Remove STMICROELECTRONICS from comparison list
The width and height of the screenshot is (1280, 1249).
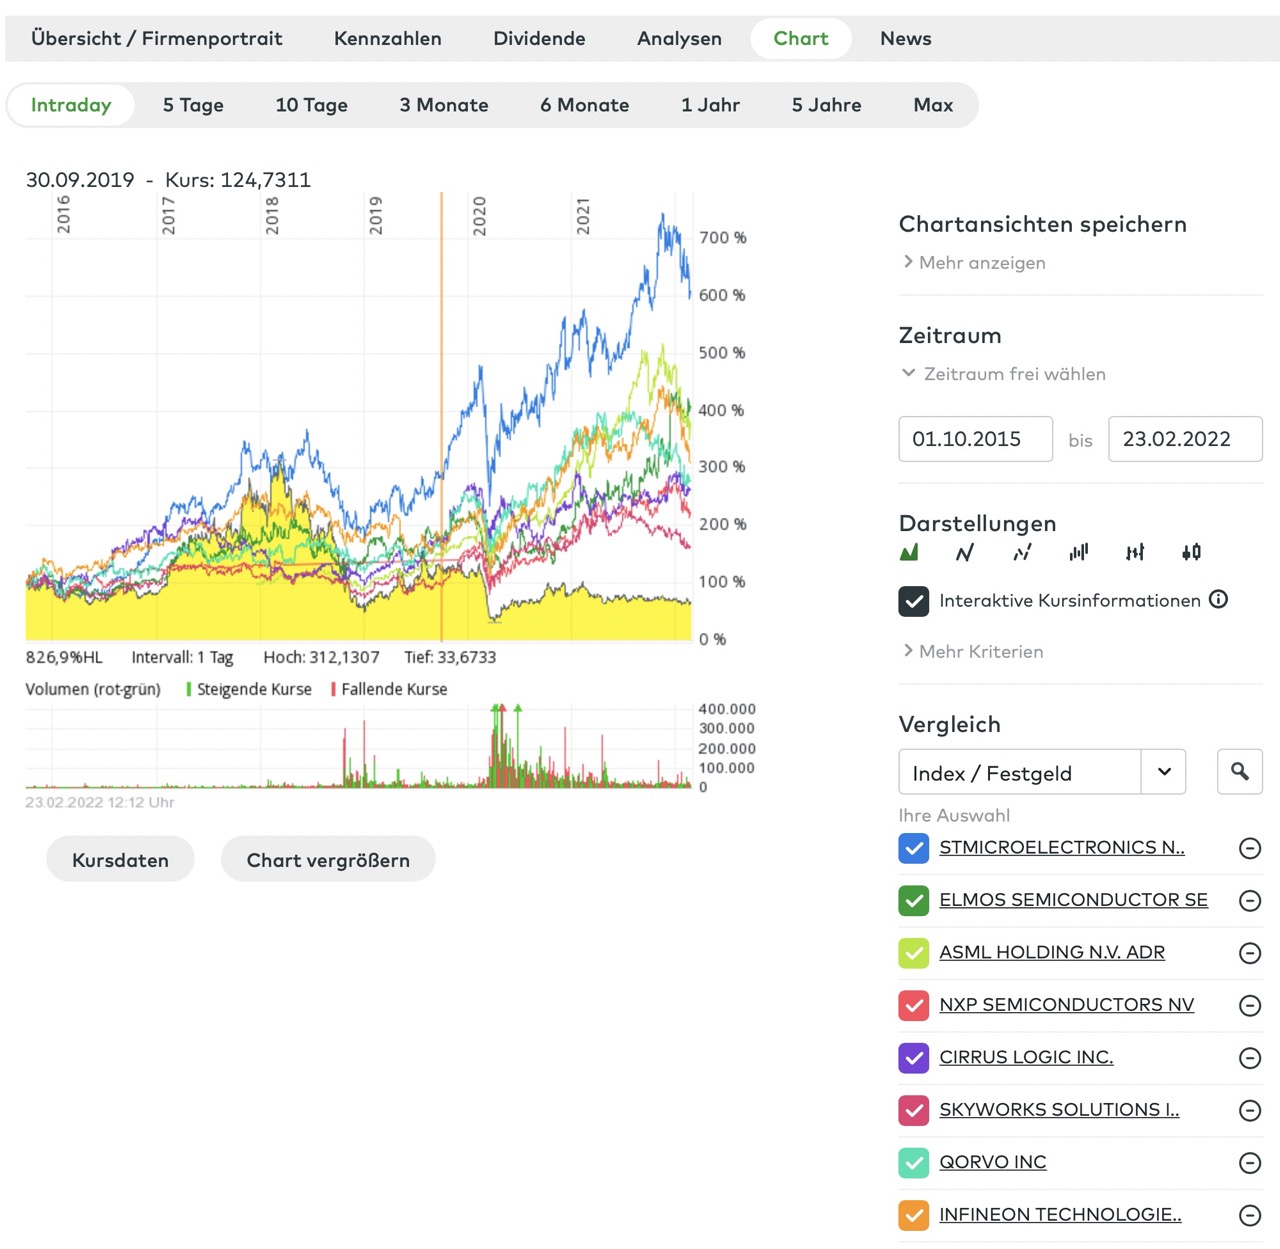(1250, 848)
